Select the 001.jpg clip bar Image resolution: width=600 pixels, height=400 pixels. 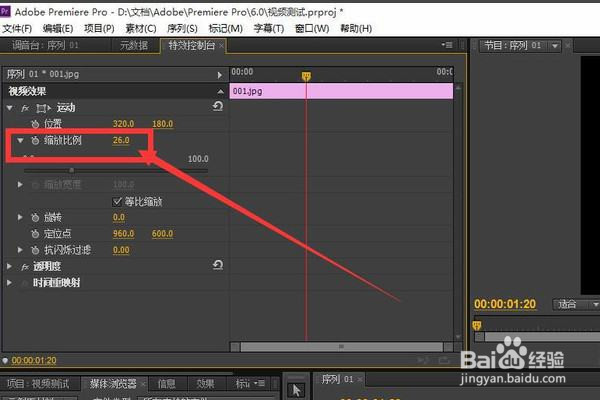coord(341,91)
